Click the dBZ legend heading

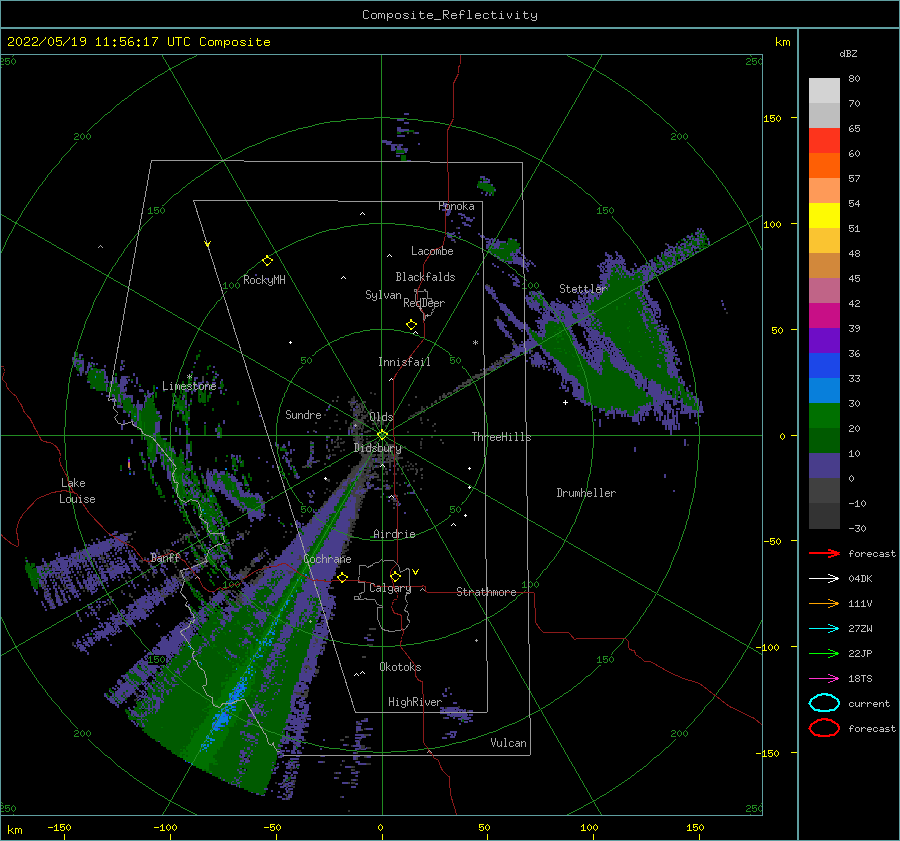848,53
